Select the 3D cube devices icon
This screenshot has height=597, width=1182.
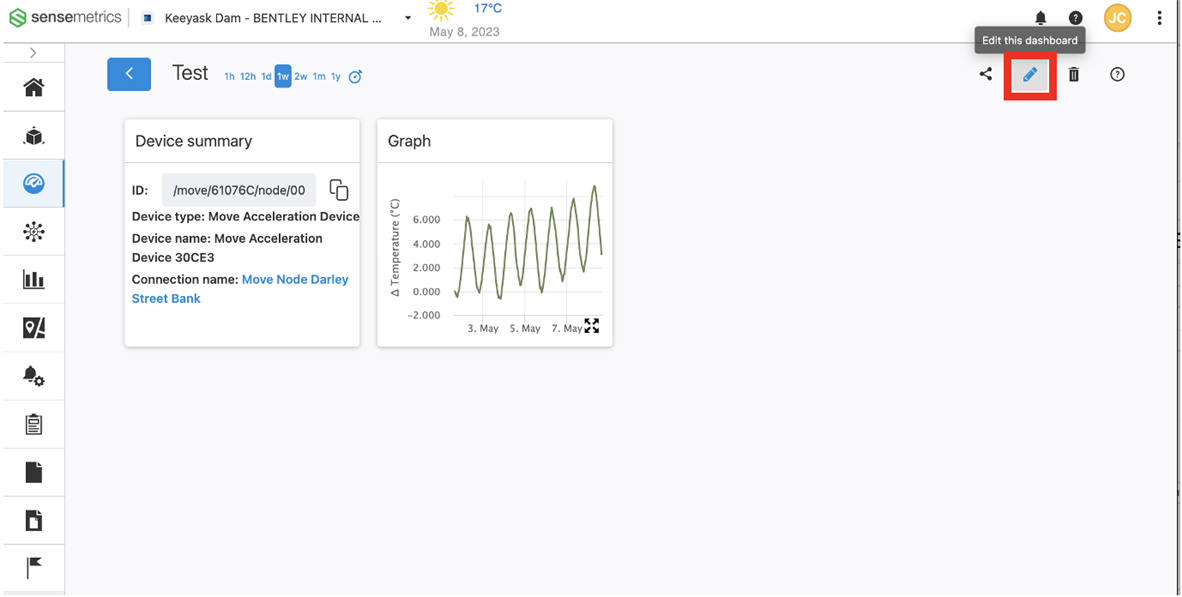coord(33,135)
